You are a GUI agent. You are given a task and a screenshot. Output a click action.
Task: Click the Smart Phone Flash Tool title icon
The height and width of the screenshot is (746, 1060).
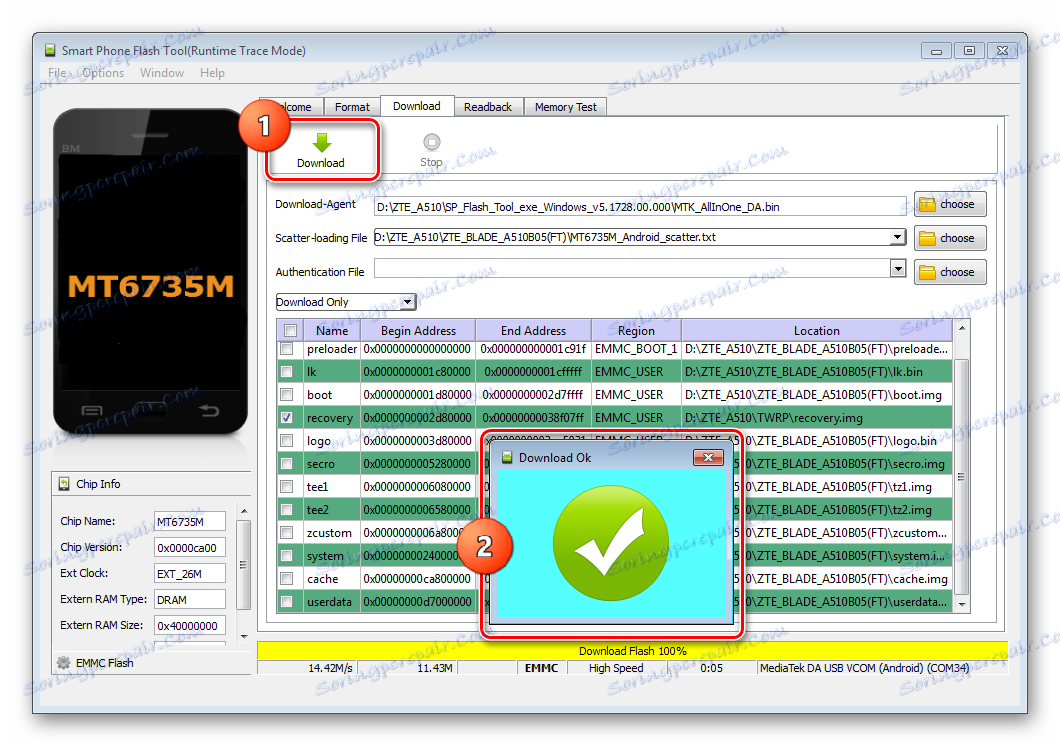coord(50,51)
